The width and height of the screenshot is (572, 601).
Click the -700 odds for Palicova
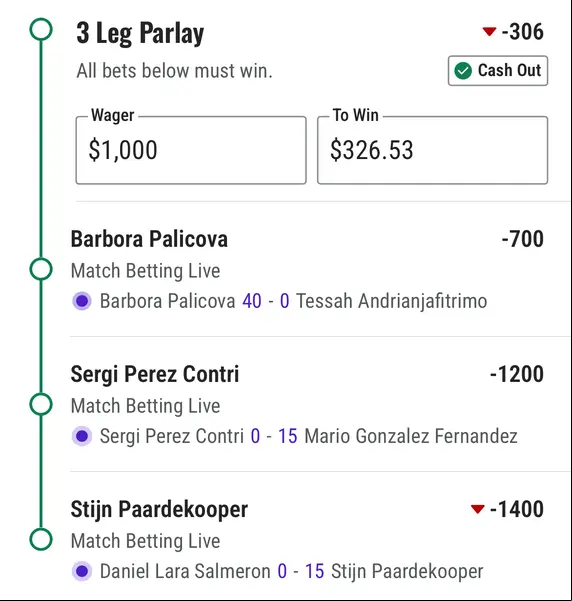523,239
